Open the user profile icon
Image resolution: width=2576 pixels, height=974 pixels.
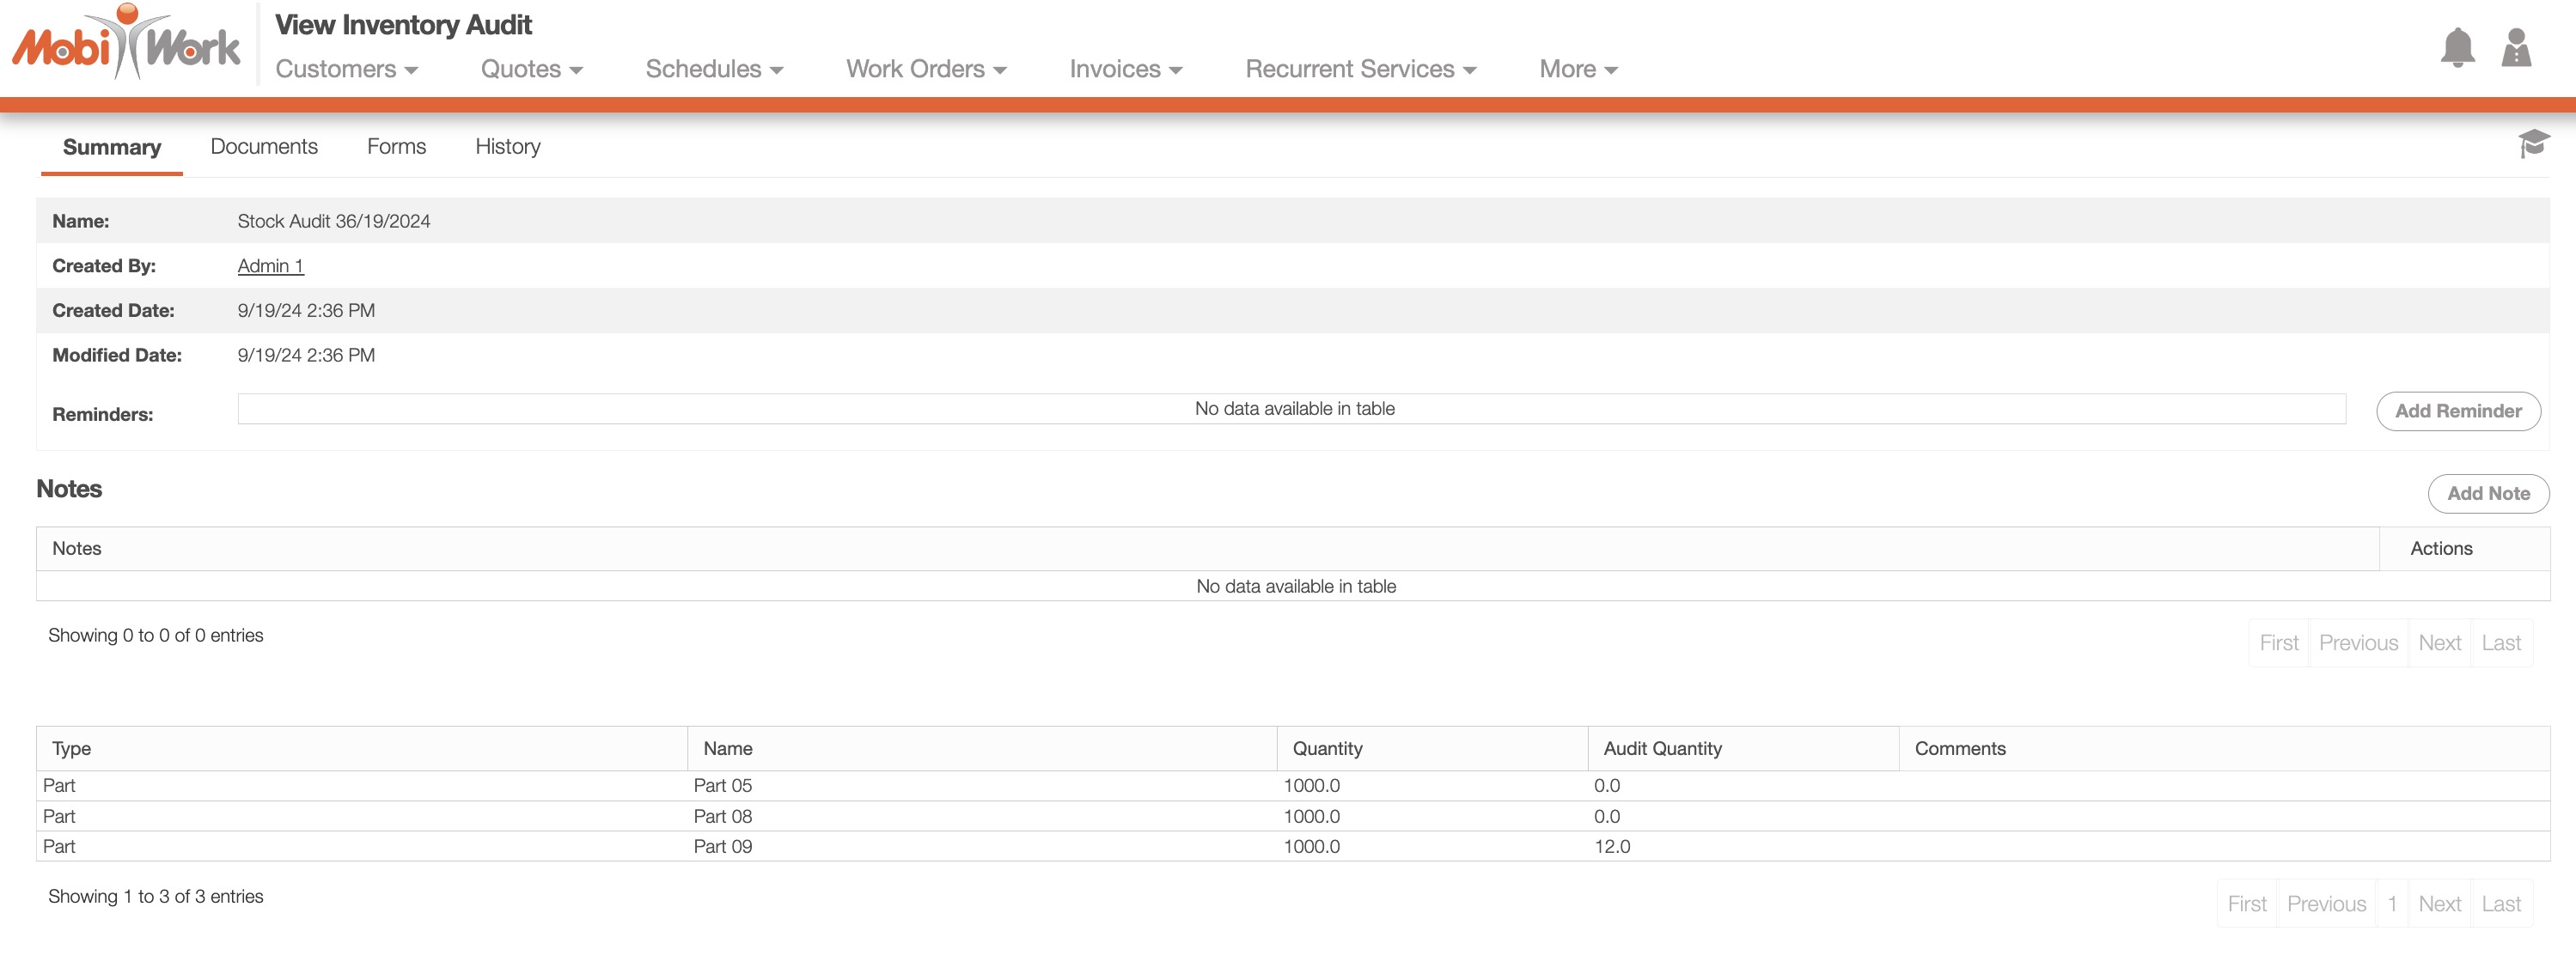tap(2515, 48)
